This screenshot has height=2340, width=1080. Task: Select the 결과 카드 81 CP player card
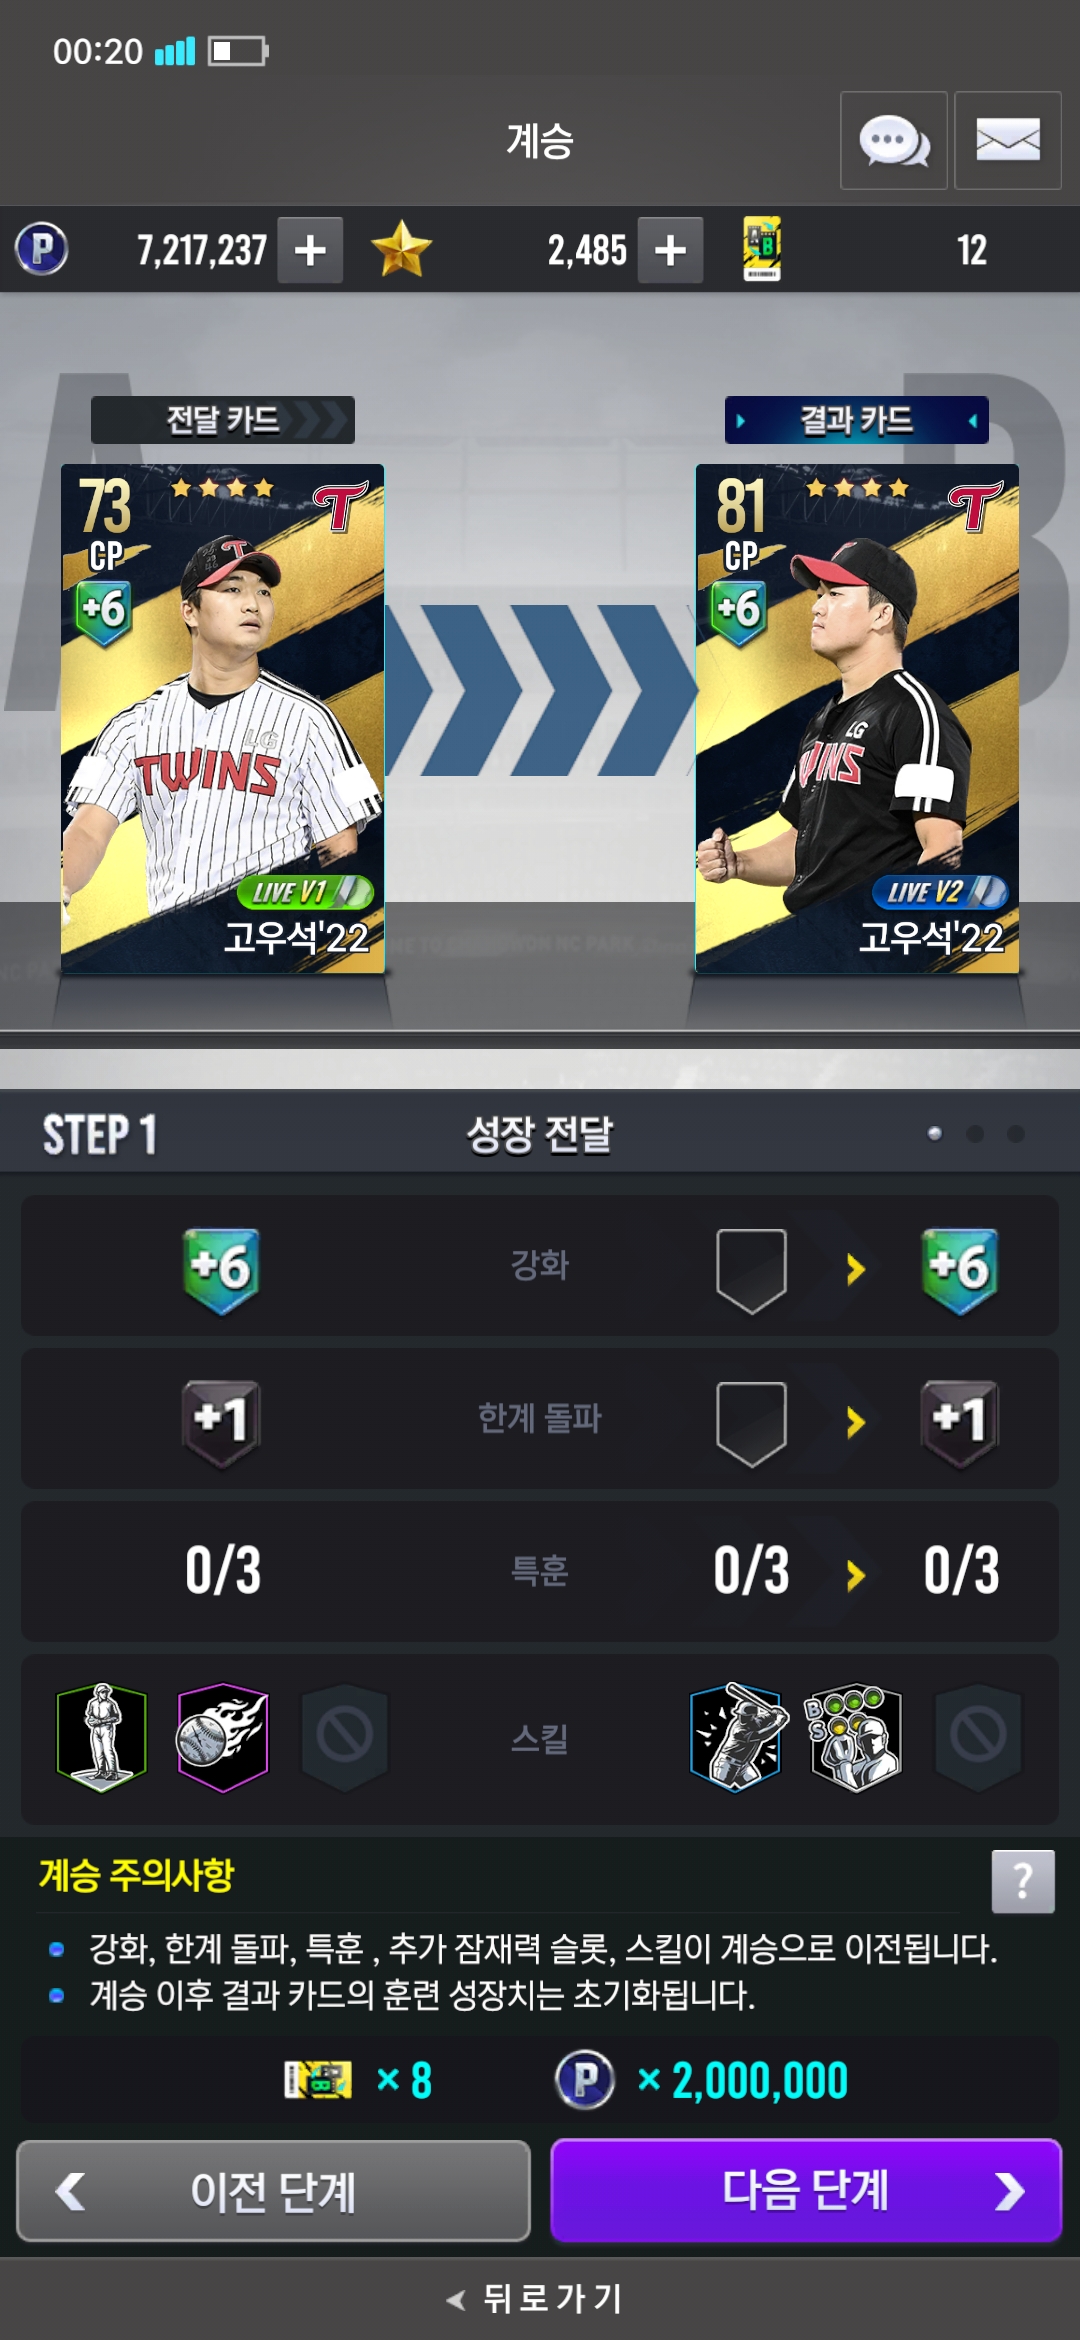857,718
